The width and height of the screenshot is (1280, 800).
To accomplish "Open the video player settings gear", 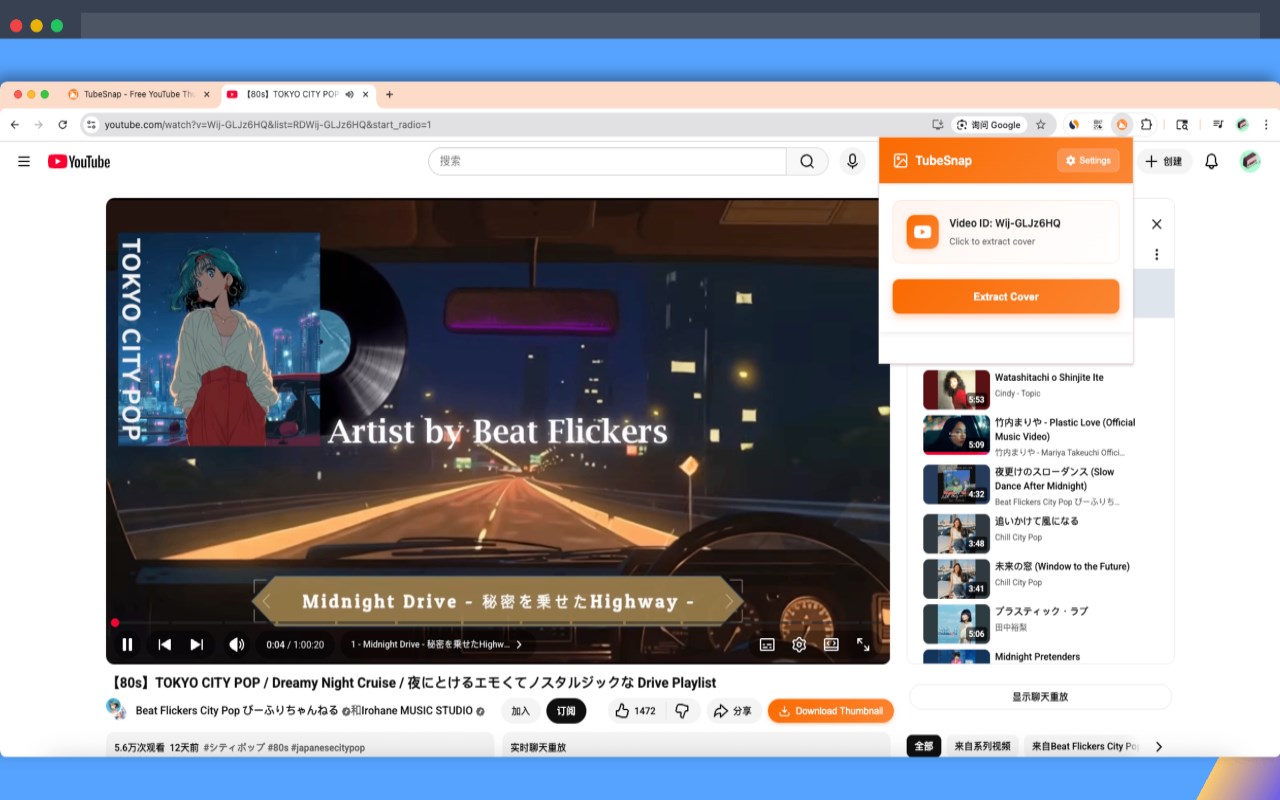I will pyautogui.click(x=799, y=645).
